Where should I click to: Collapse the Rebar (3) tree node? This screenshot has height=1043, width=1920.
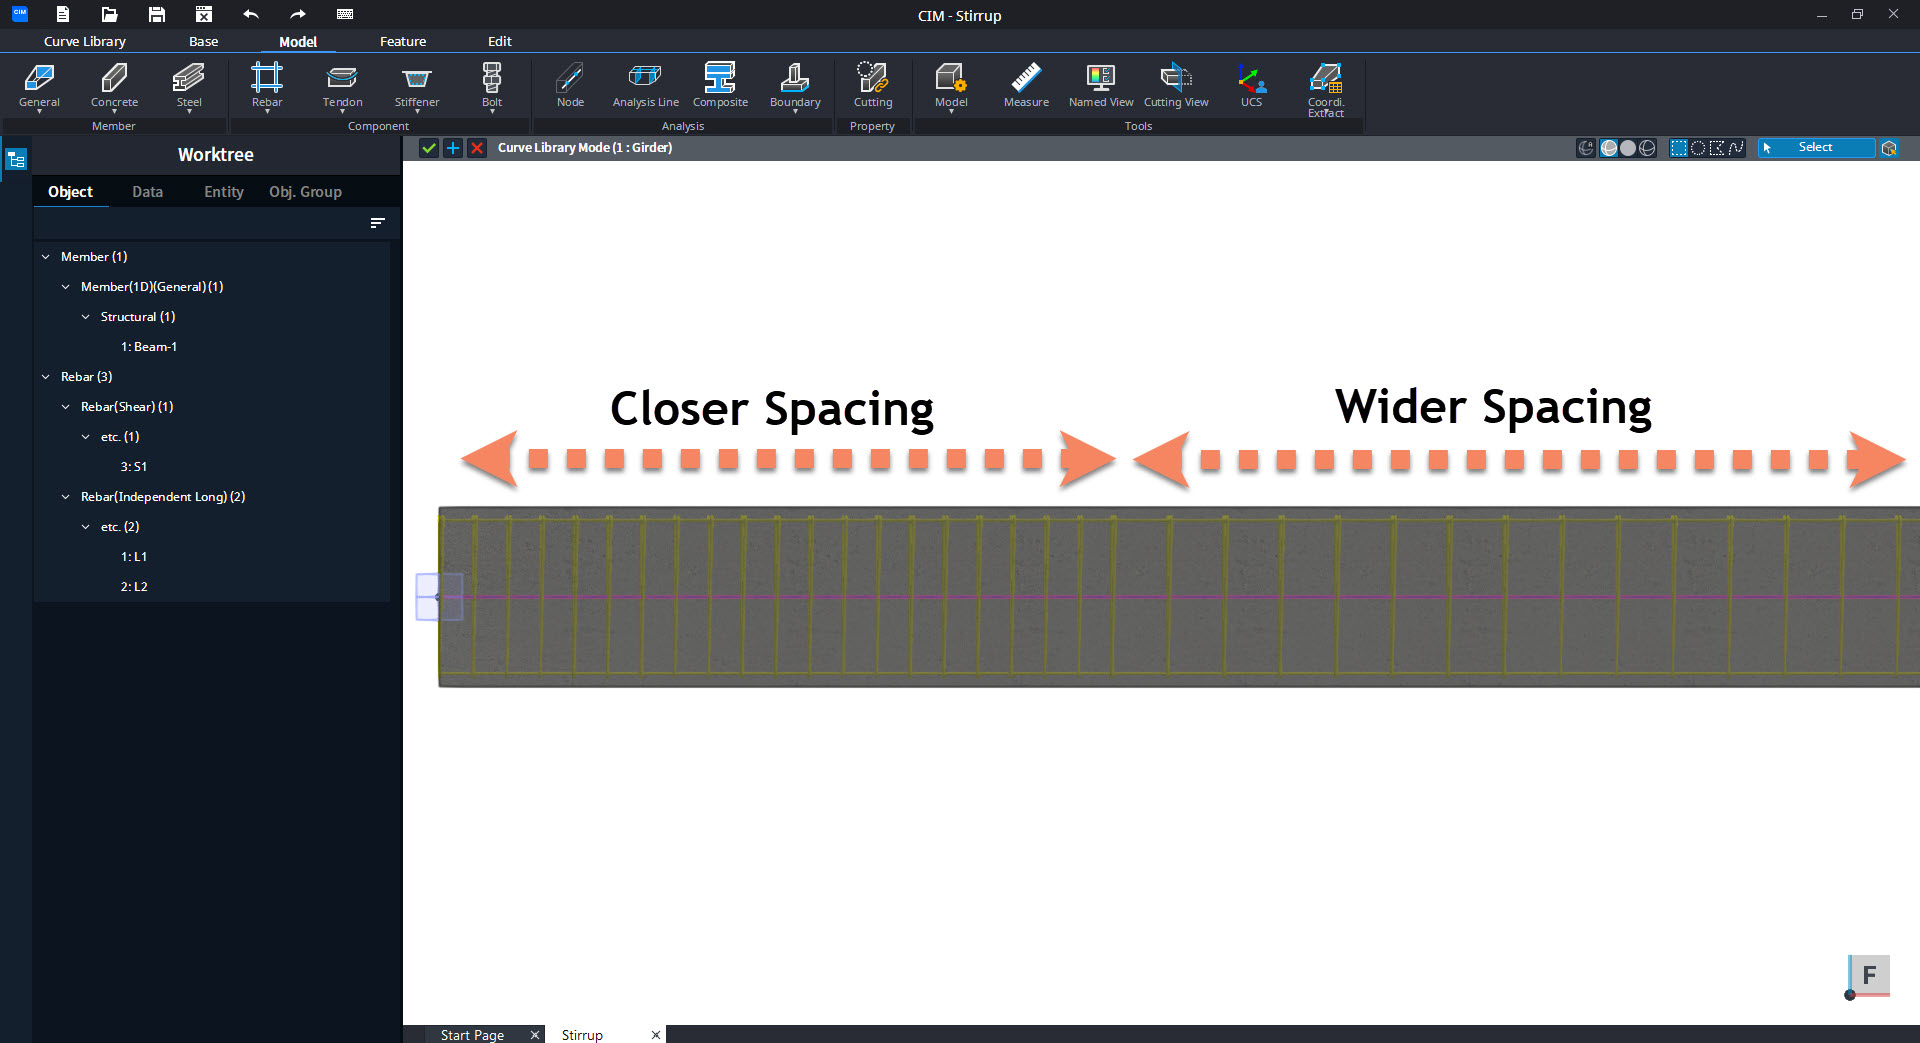coord(46,377)
